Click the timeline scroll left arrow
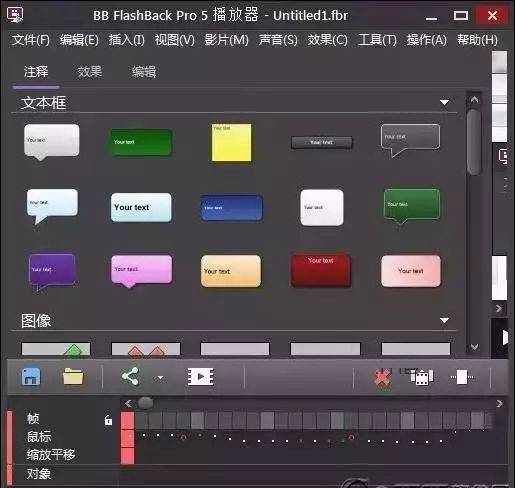The width and height of the screenshot is (515, 488). [128, 404]
